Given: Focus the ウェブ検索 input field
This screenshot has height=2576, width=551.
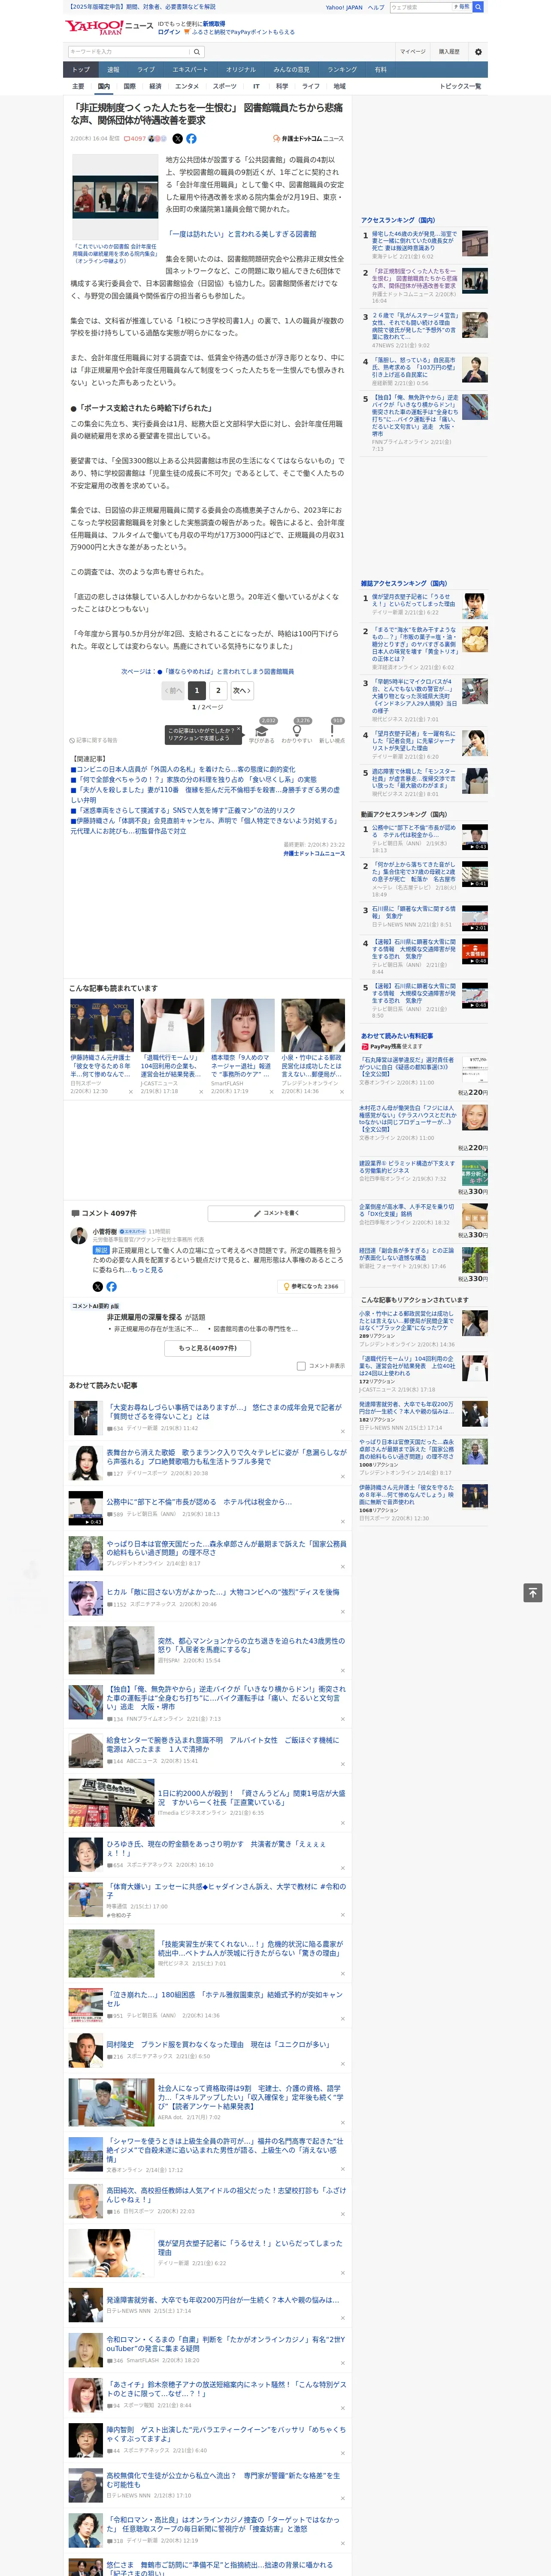Looking at the screenshot, I should click(x=421, y=7).
